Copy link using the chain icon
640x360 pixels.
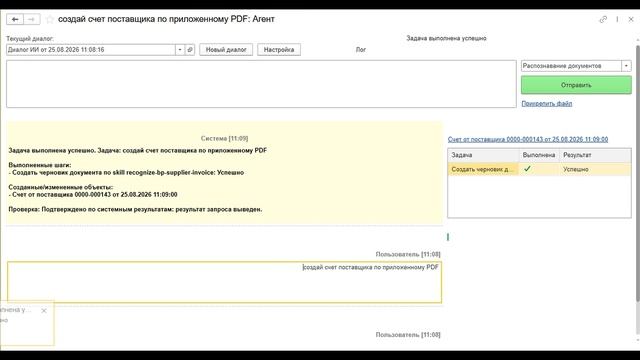coord(603,19)
